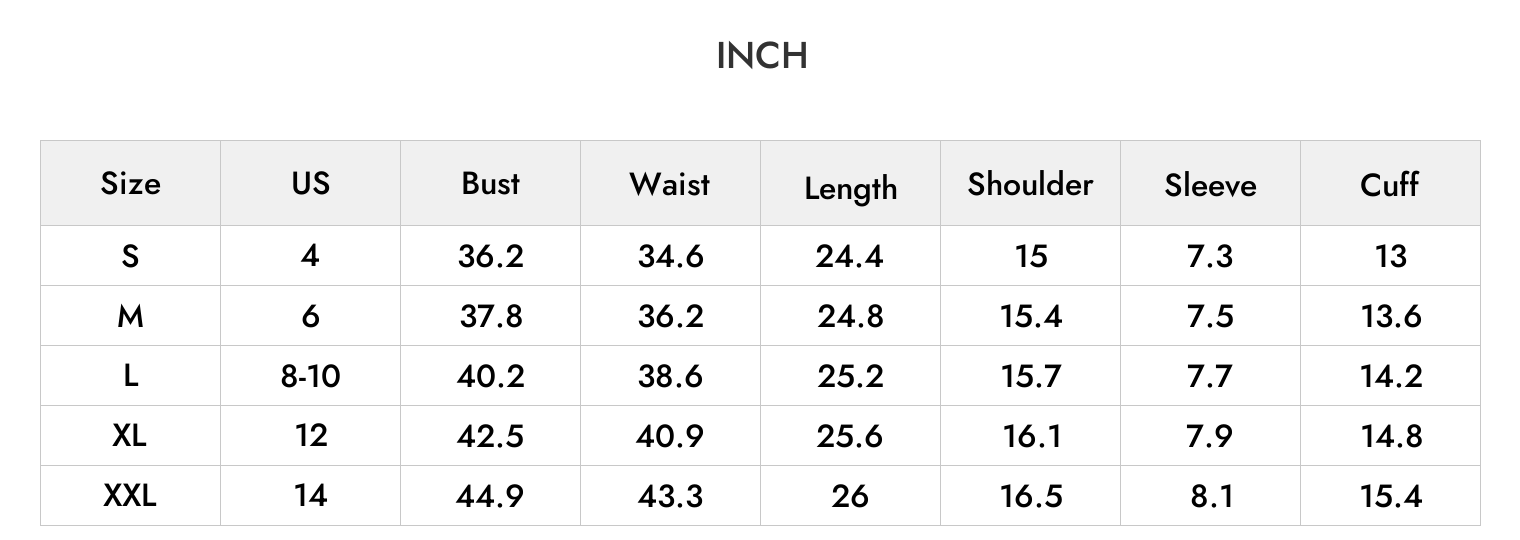
Task: Select the 8-10 US size cell
Action: pyautogui.click(x=310, y=376)
